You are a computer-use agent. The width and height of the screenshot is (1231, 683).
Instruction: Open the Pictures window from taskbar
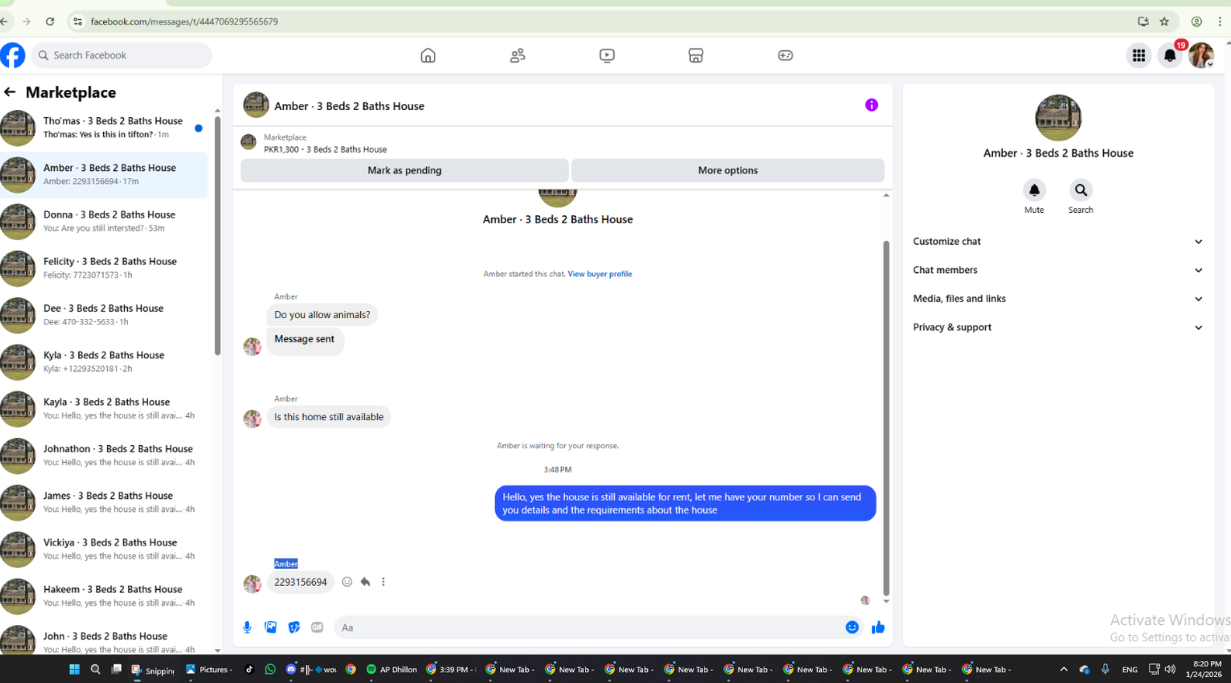click(207, 669)
